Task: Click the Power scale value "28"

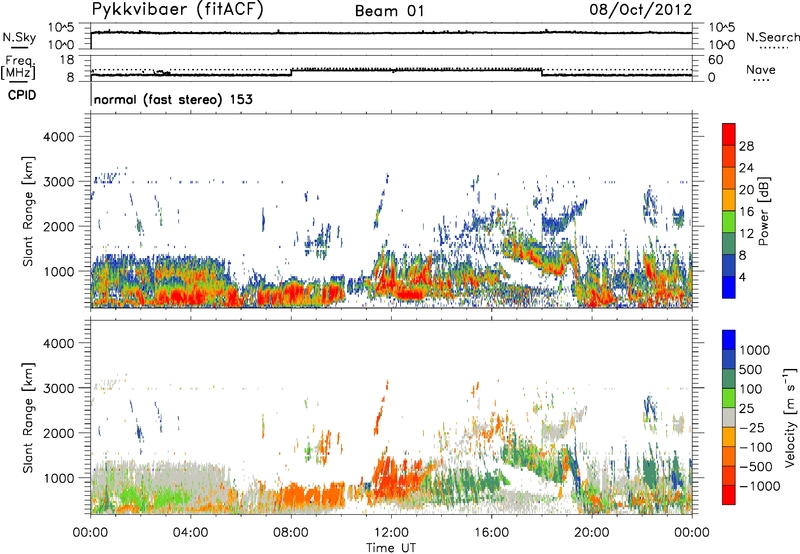Action: (746, 146)
